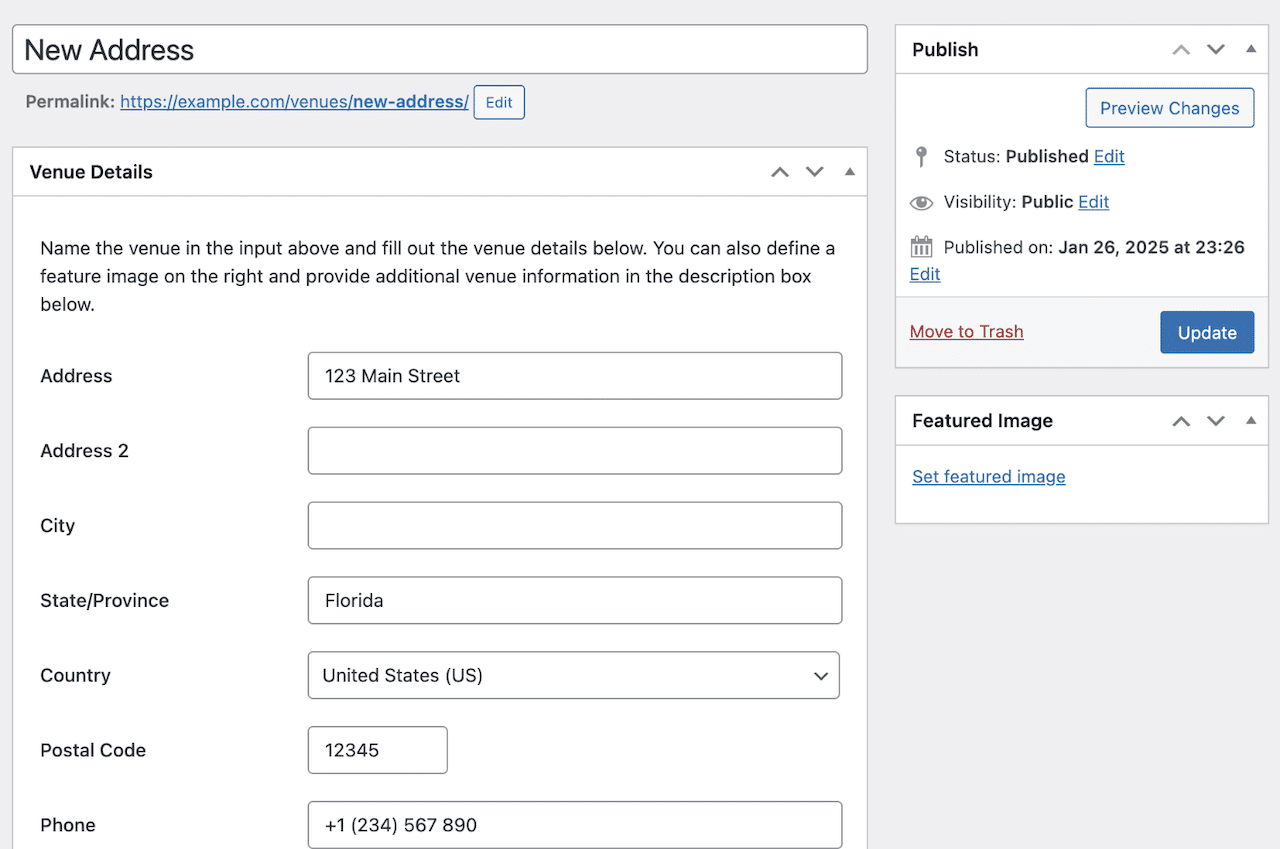Image resolution: width=1280 pixels, height=849 pixels.
Task: Edit the permalink slug
Action: pyautogui.click(x=498, y=102)
